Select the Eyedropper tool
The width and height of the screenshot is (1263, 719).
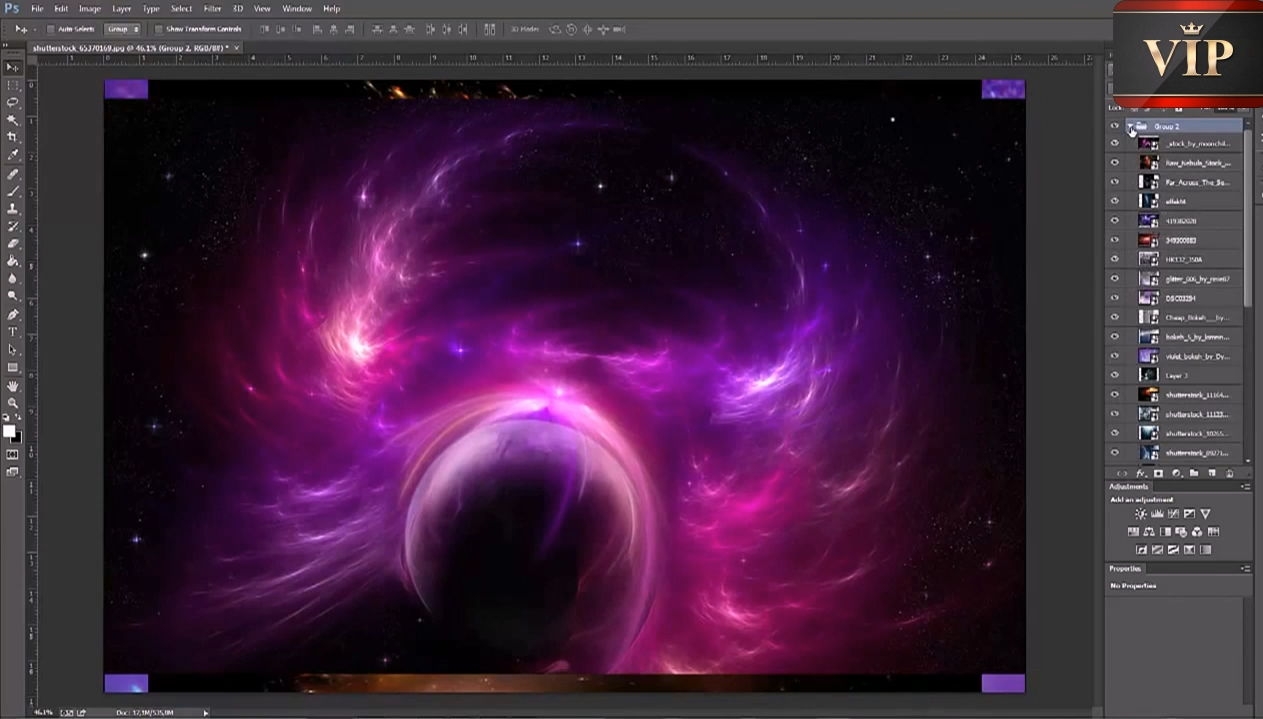(x=12, y=155)
